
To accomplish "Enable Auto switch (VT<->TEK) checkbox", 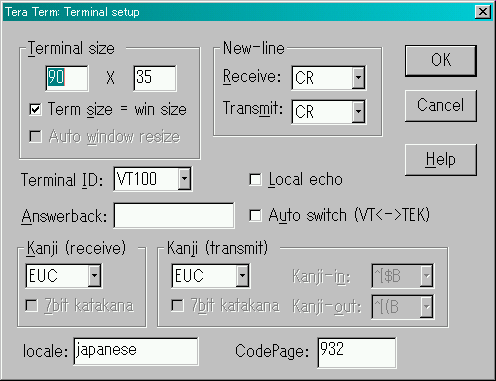I will pos(255,215).
